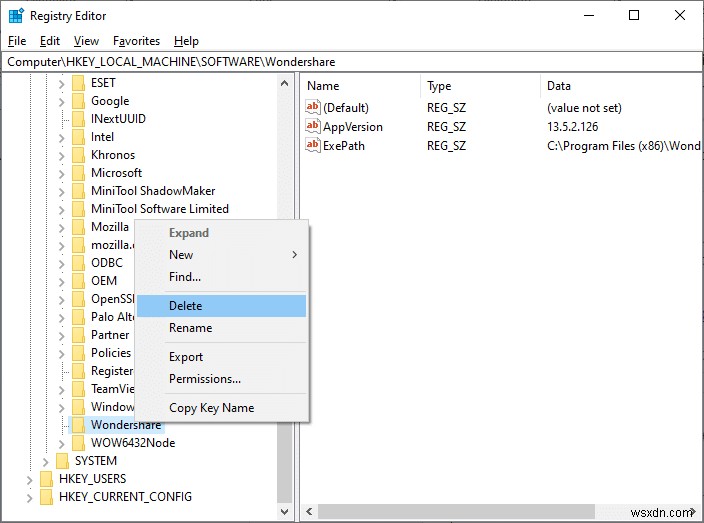Select the (Default) value name
Viewport: 704px width, 523px height.
(x=346, y=108)
